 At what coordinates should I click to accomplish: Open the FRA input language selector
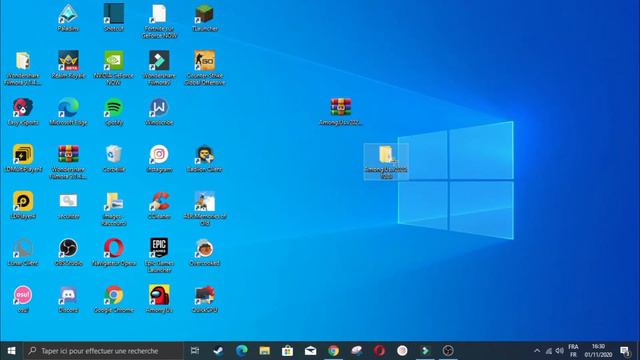point(573,351)
